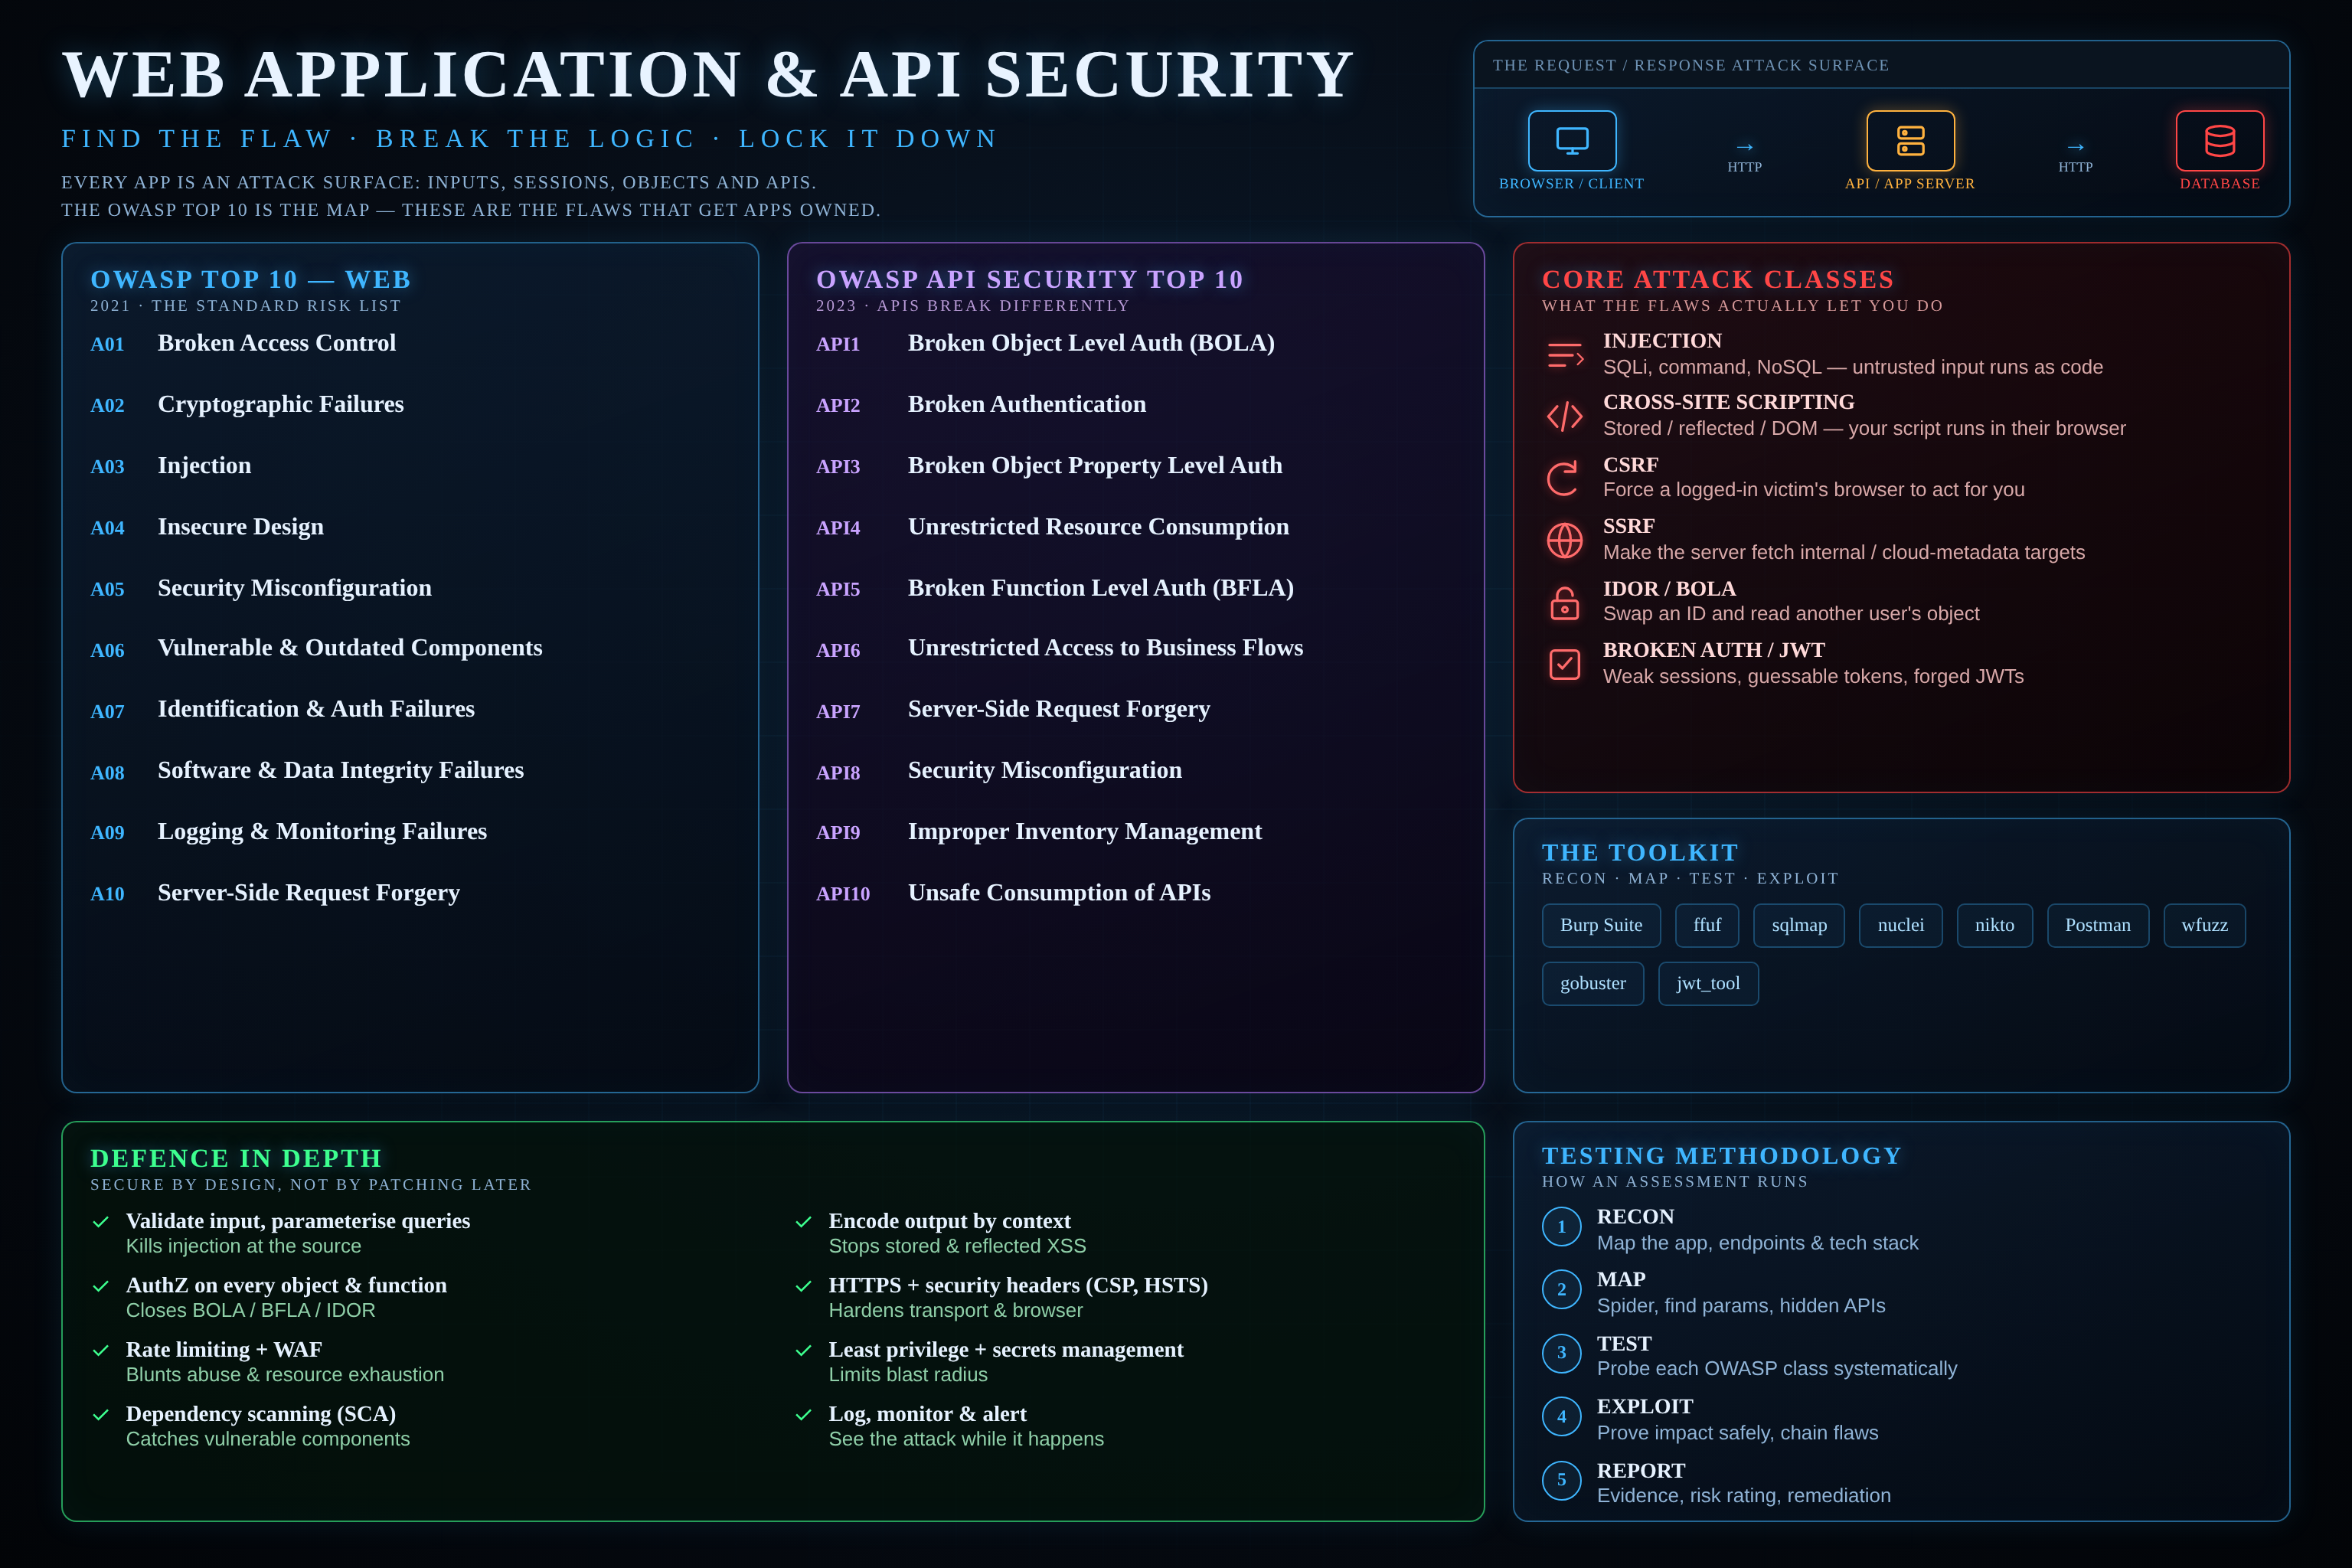
Task: Click the Core Attack Classes heading
Action: click(x=1718, y=279)
